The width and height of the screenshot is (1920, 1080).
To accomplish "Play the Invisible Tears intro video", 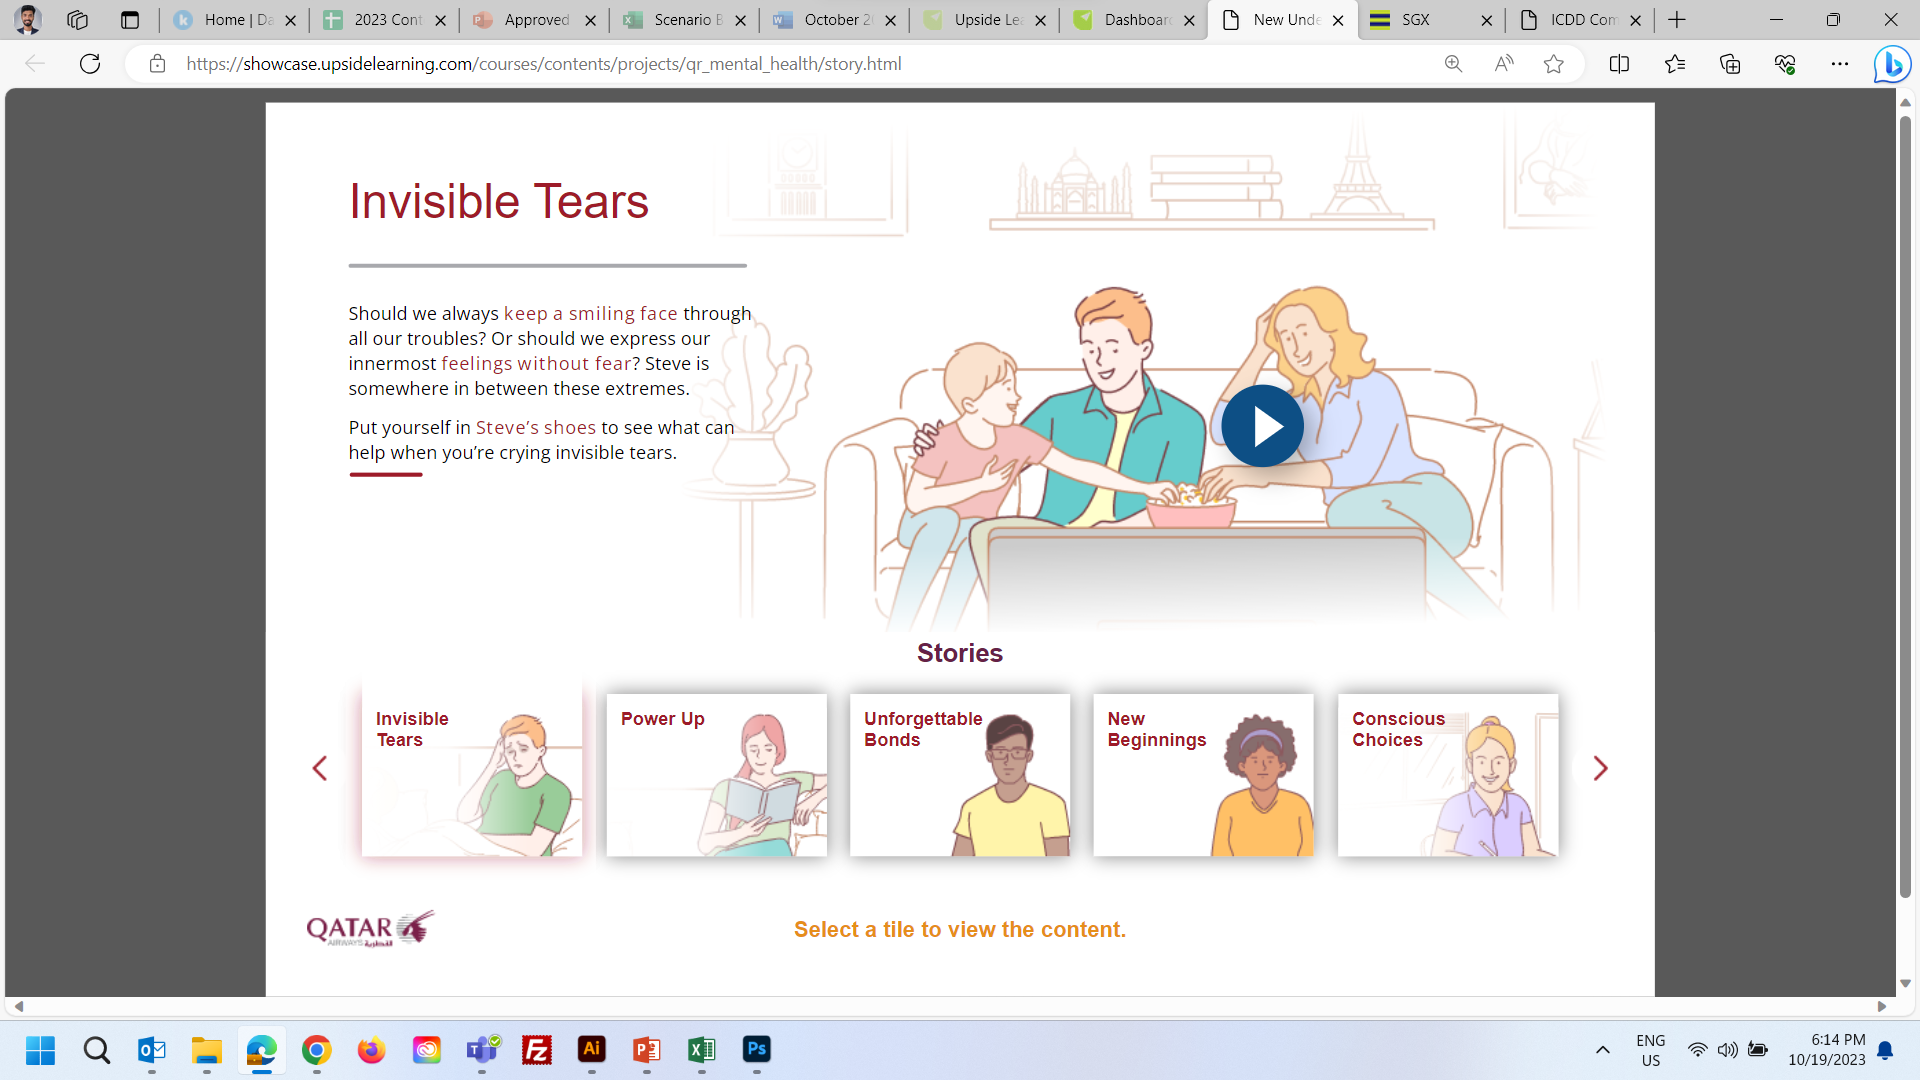I will pos(1262,425).
